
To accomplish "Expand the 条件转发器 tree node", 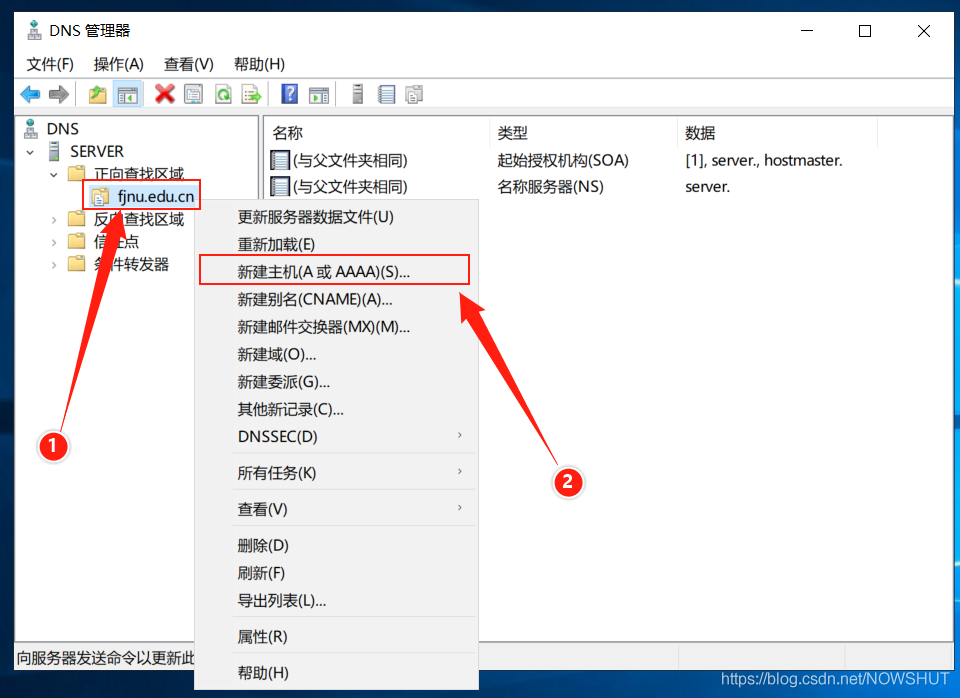I will [x=54, y=265].
